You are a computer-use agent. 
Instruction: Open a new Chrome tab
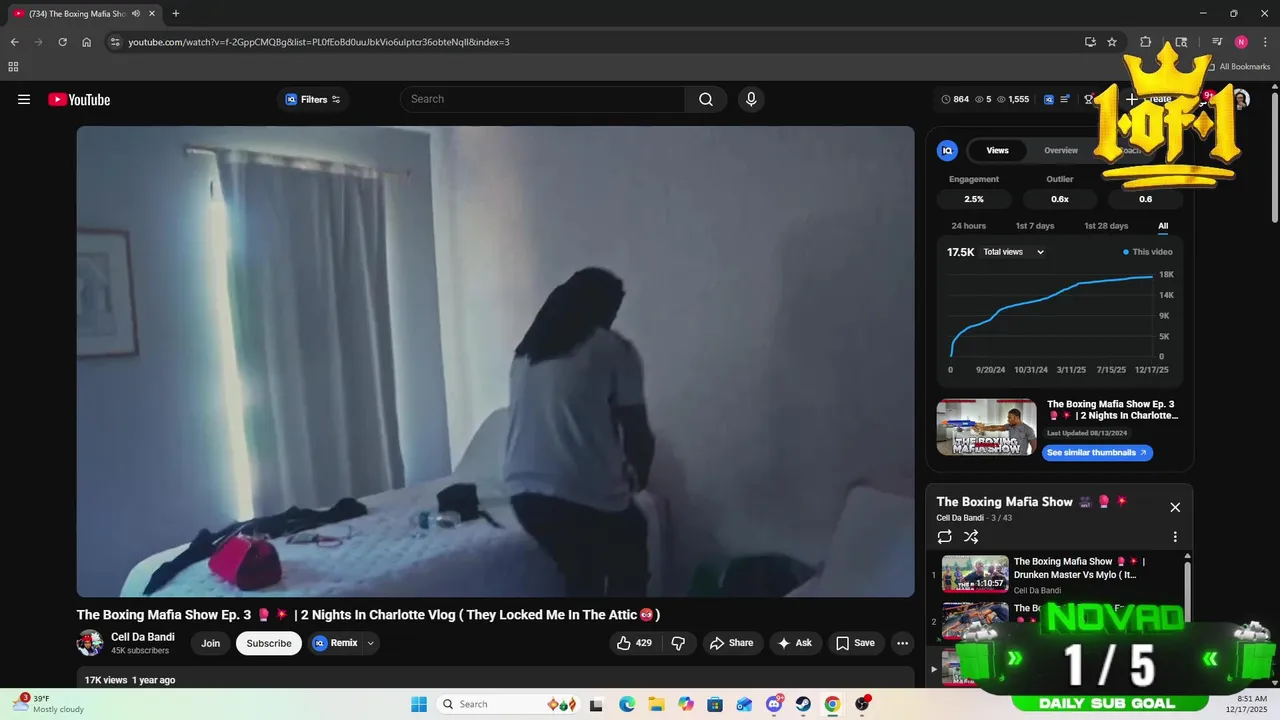coord(176,14)
